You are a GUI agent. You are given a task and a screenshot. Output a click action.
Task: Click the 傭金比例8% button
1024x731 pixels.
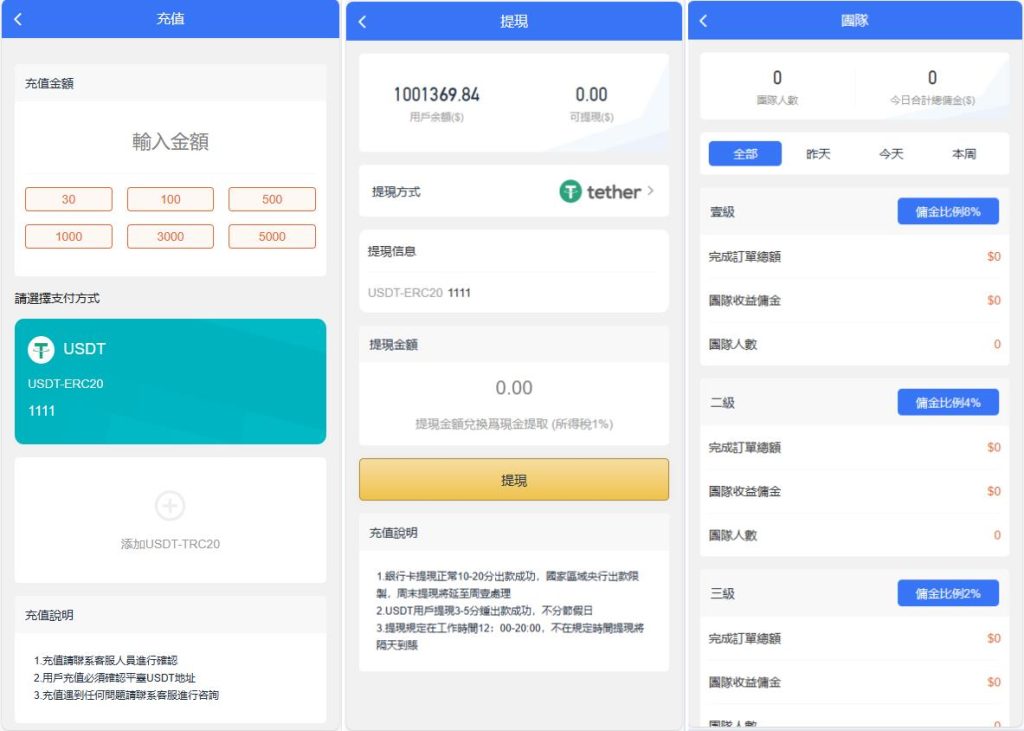click(947, 212)
